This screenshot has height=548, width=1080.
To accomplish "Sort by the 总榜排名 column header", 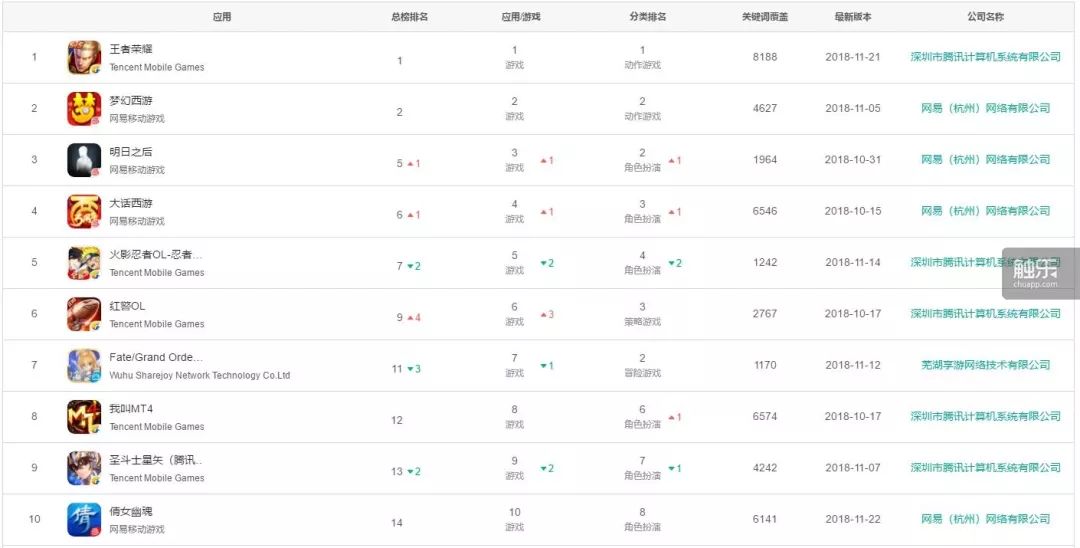I will 410,17.
